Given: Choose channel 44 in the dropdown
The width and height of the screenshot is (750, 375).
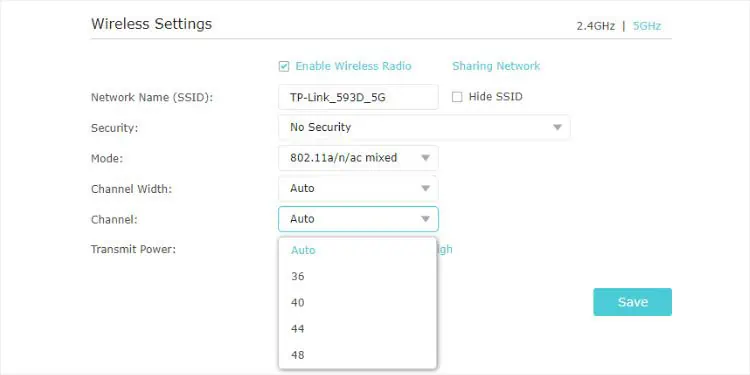Looking at the screenshot, I should [357, 329].
